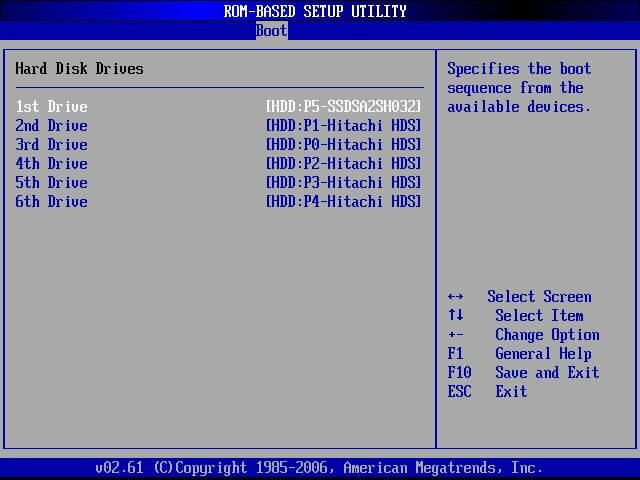
Task: Click the Hard Disk Drives heading
Action: (x=80, y=69)
